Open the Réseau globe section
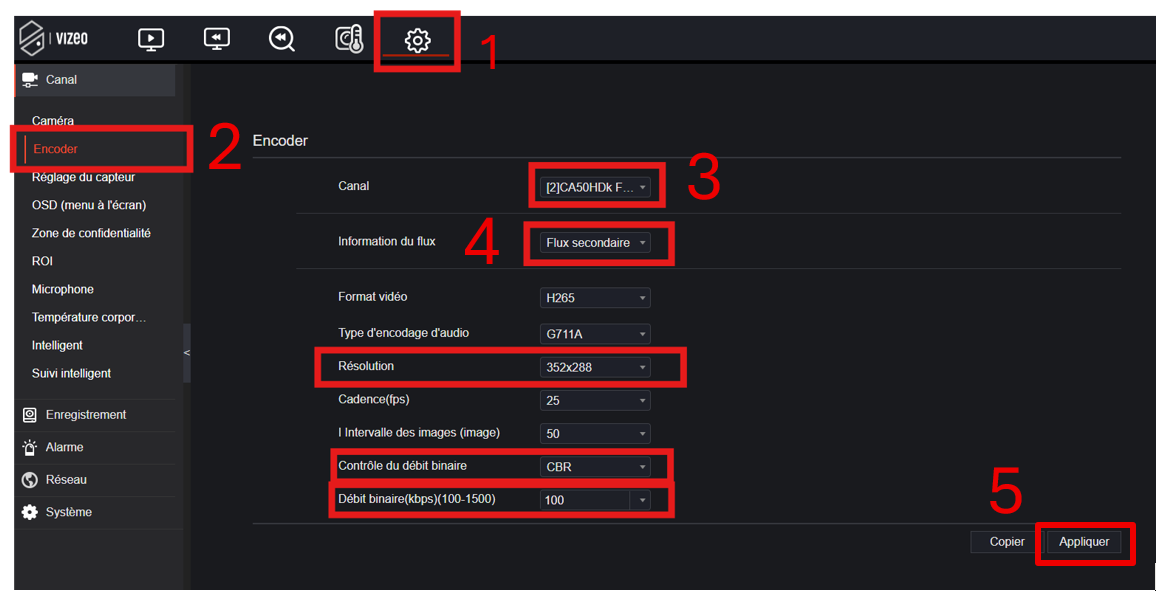Image resolution: width=1160 pixels, height=594 pixels. pyautogui.click(x=66, y=480)
